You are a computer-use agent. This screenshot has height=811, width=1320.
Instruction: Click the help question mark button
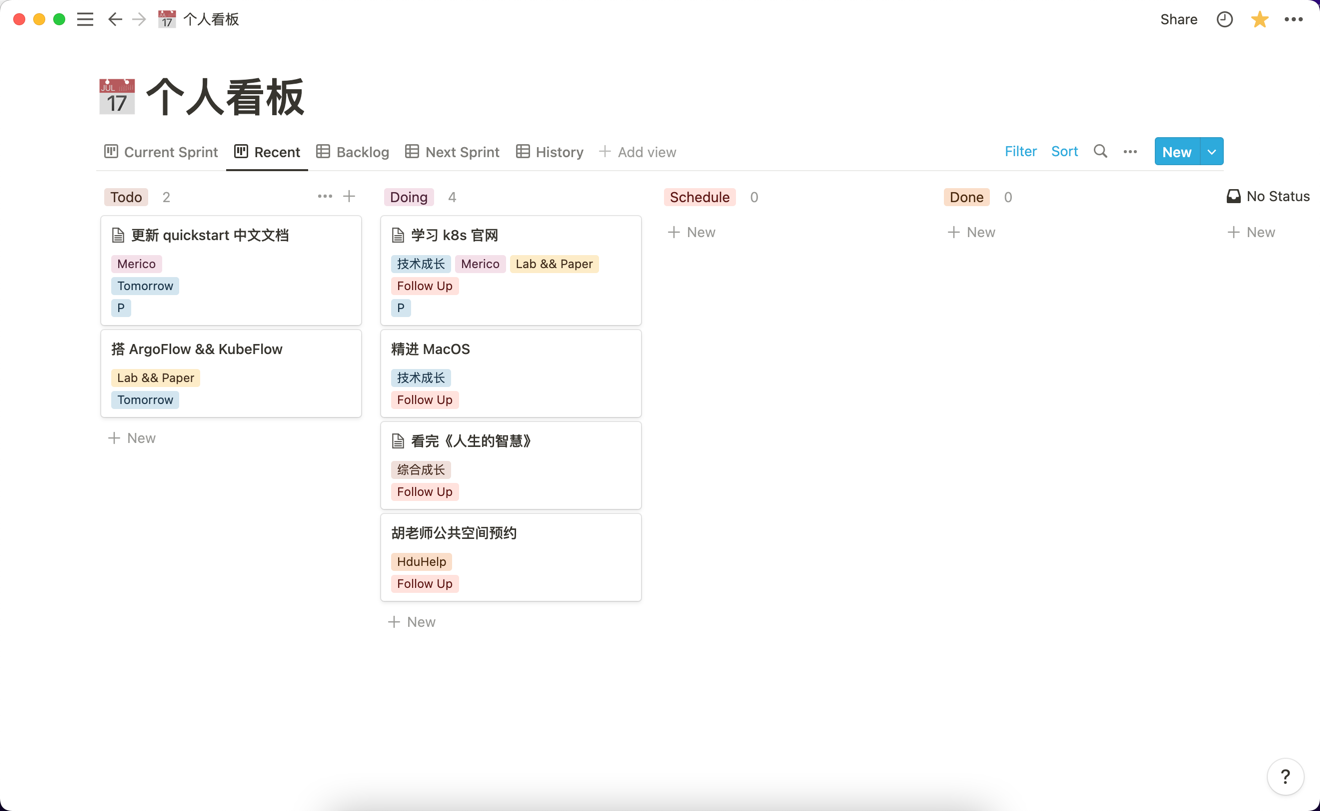(1285, 777)
